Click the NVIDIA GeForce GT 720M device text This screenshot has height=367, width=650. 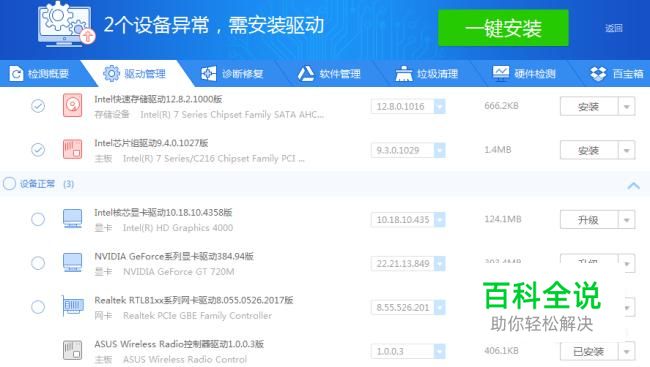pos(179,272)
